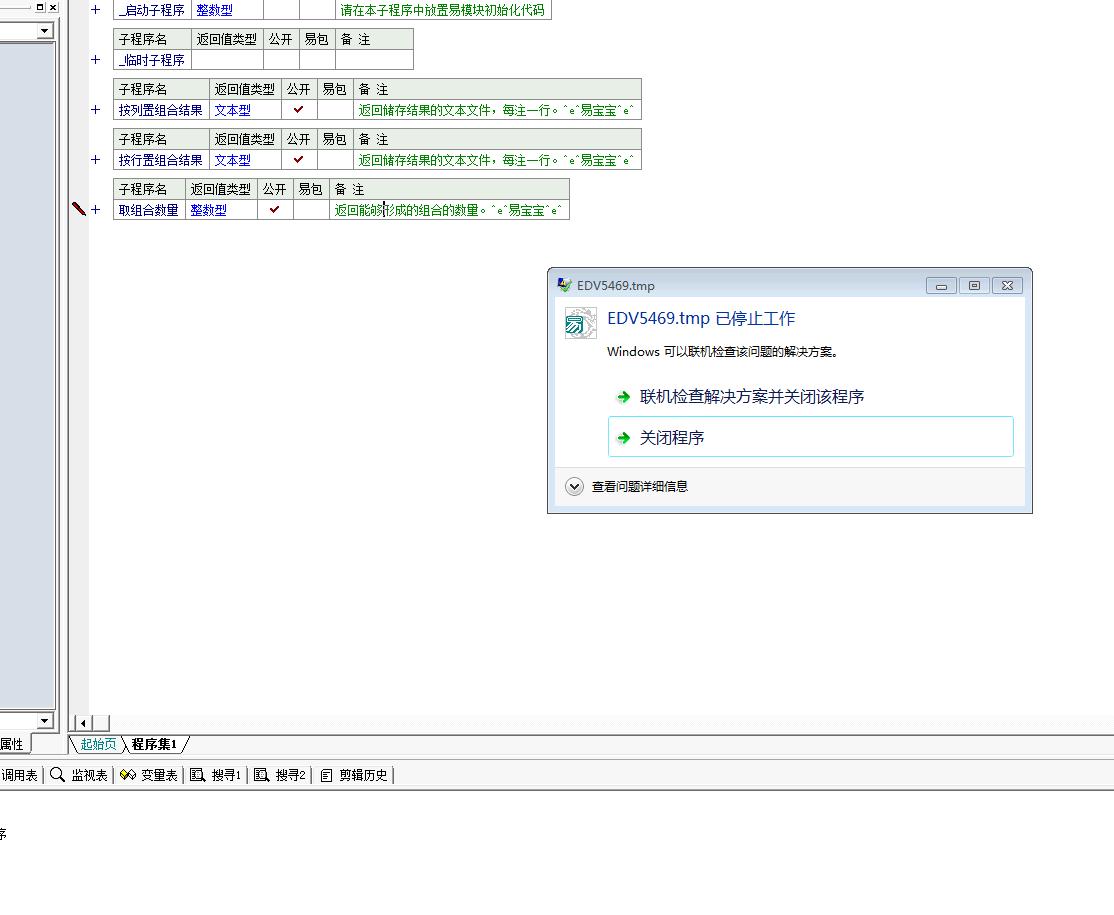Open the 搜寻1 bottom tab
The image size is (1114, 915).
[215, 775]
